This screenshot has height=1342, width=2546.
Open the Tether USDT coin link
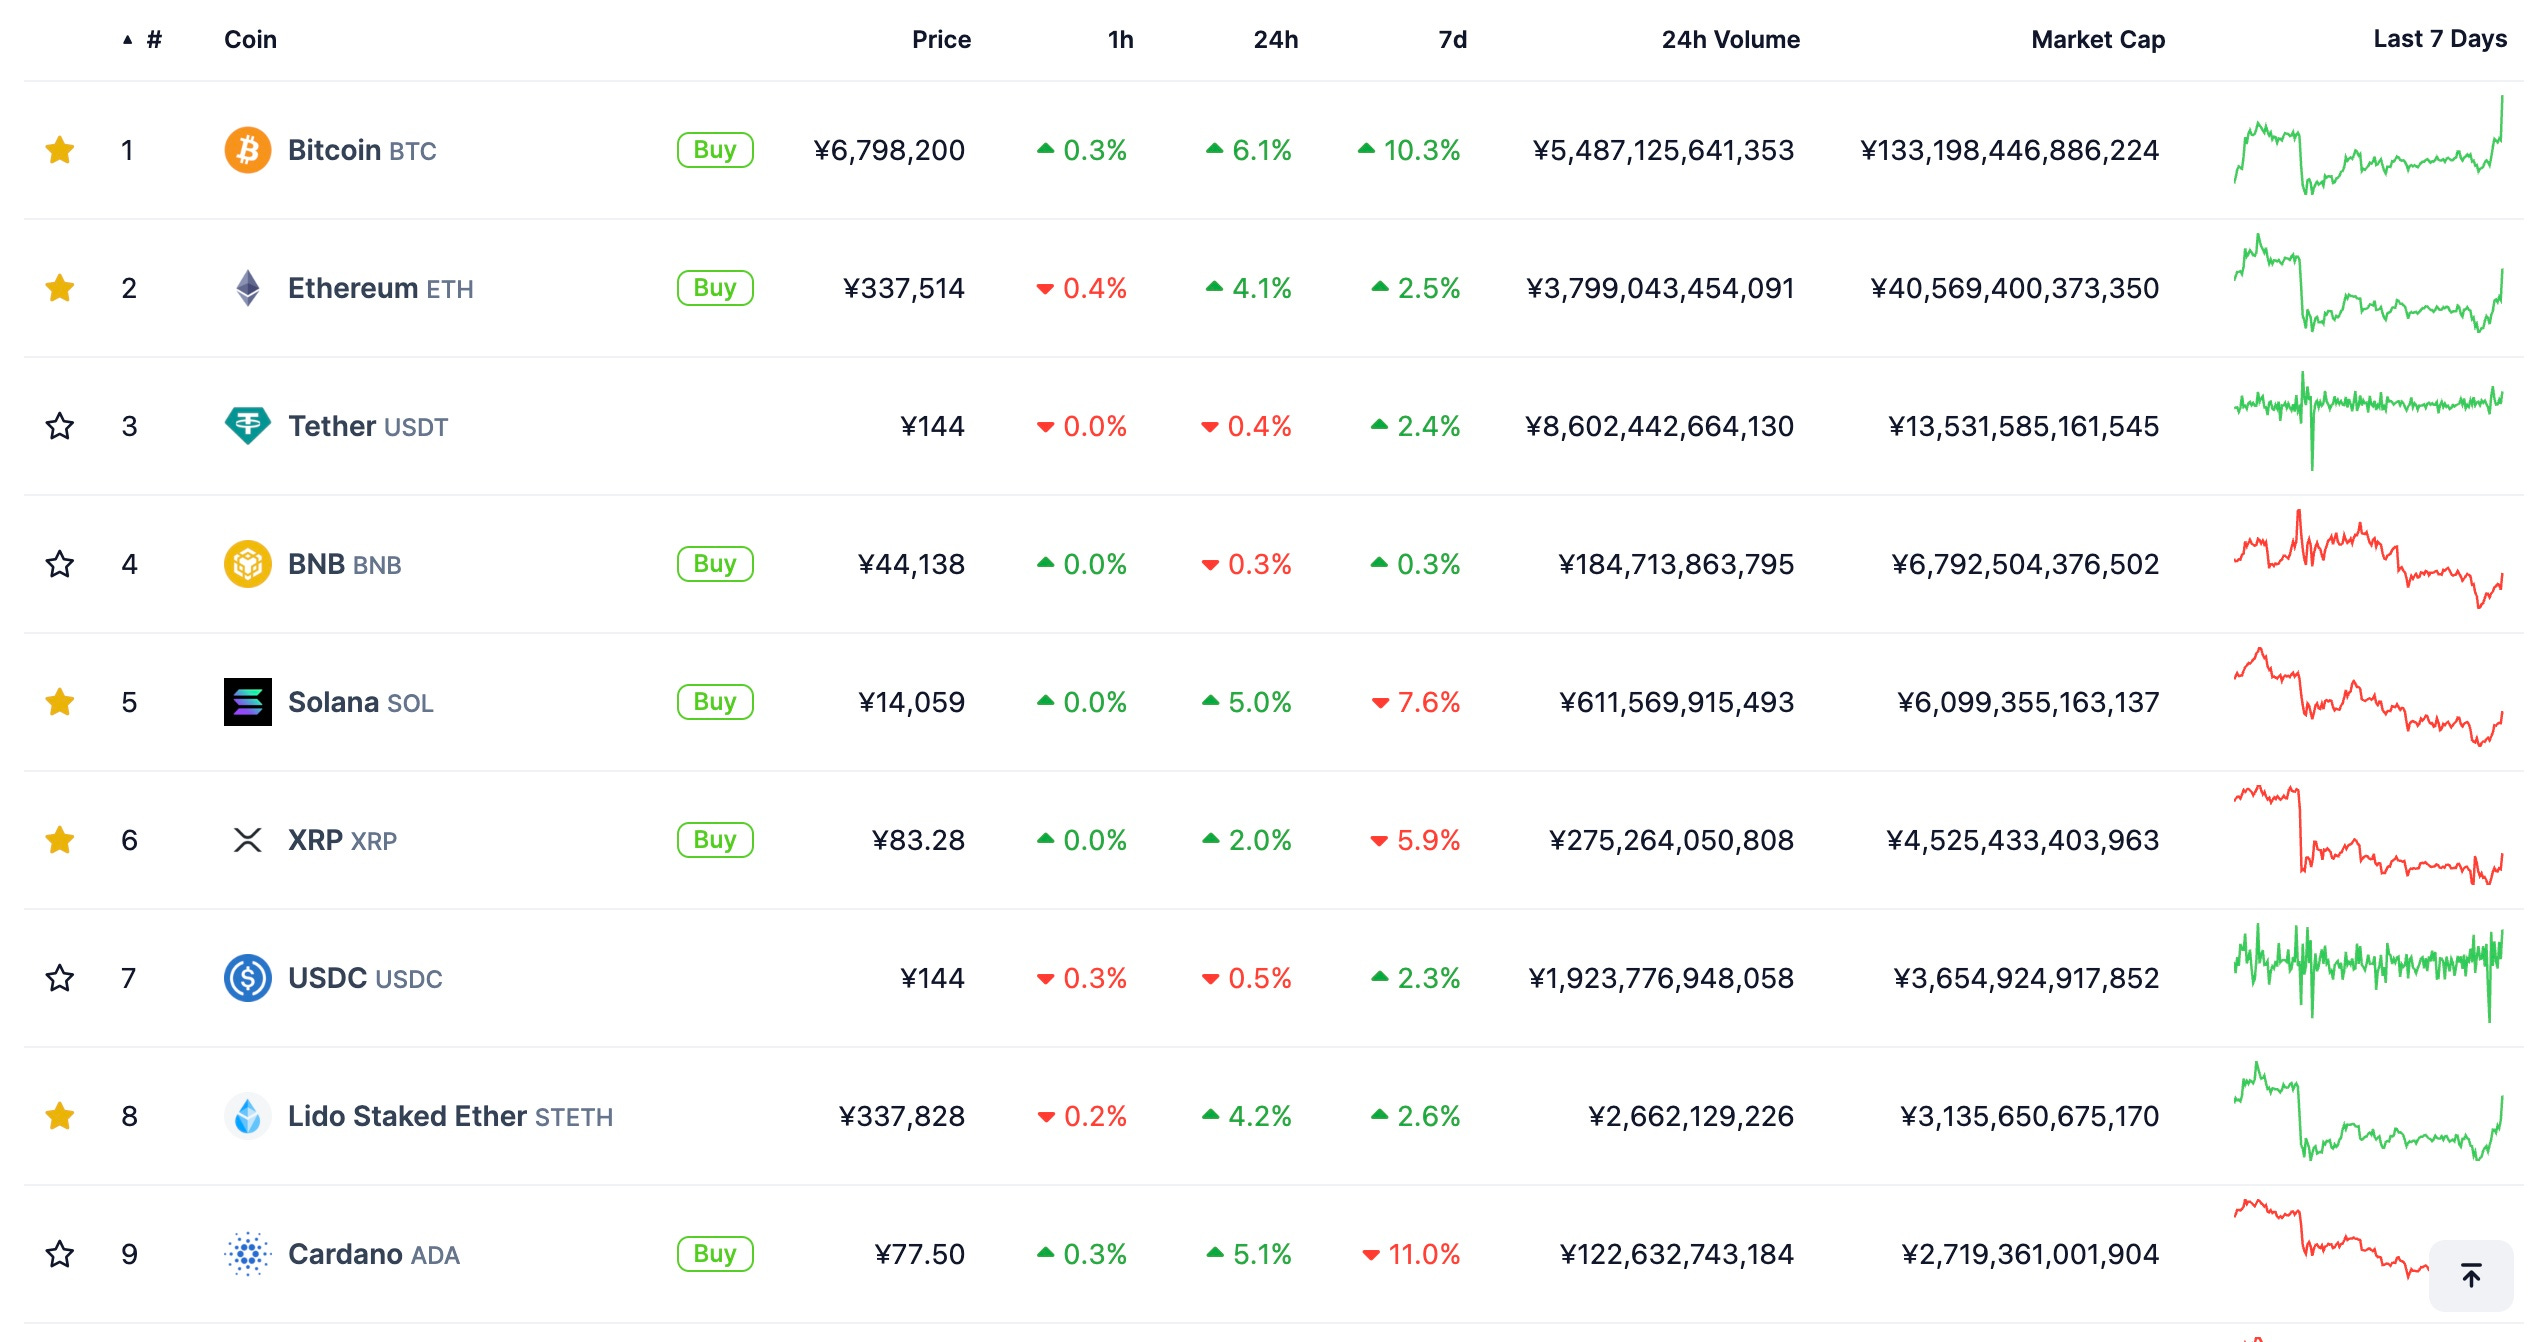tap(368, 426)
